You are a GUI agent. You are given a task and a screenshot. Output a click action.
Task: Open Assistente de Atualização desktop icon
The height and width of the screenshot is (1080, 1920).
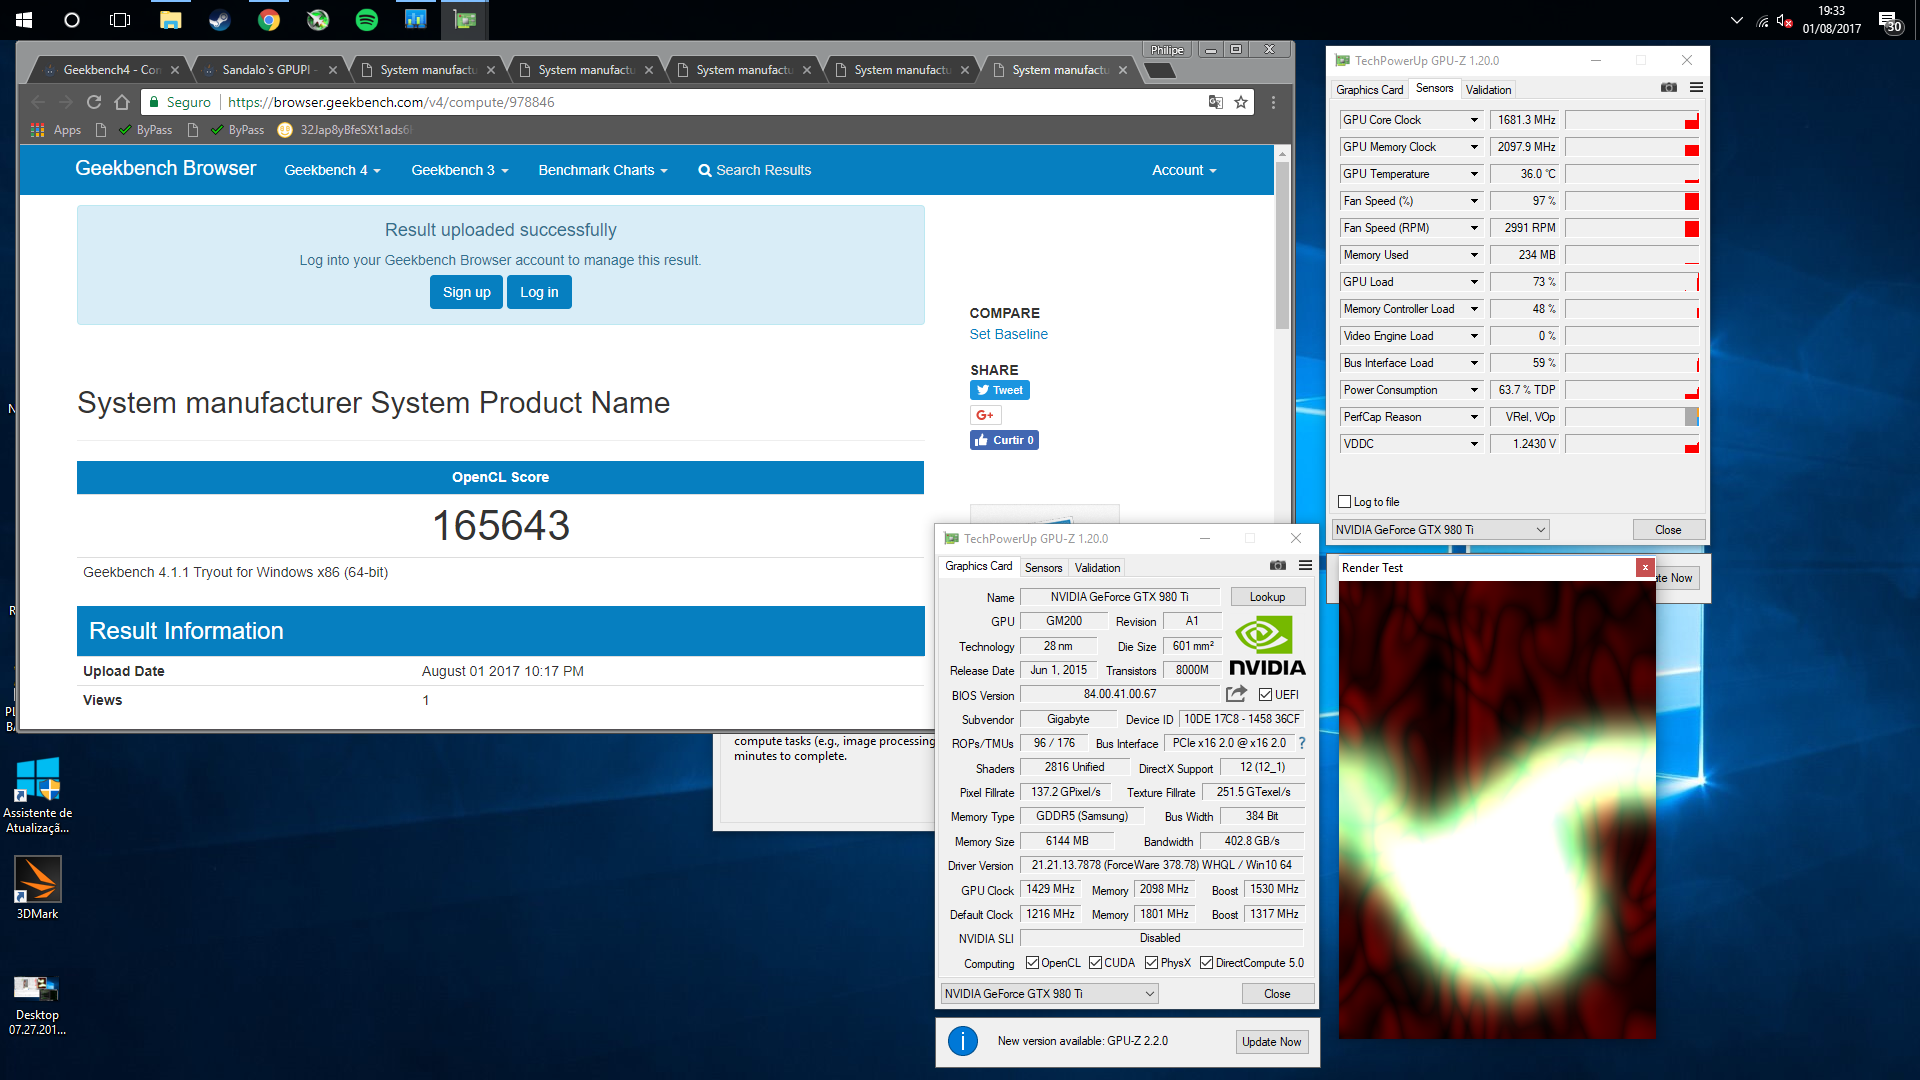point(37,795)
